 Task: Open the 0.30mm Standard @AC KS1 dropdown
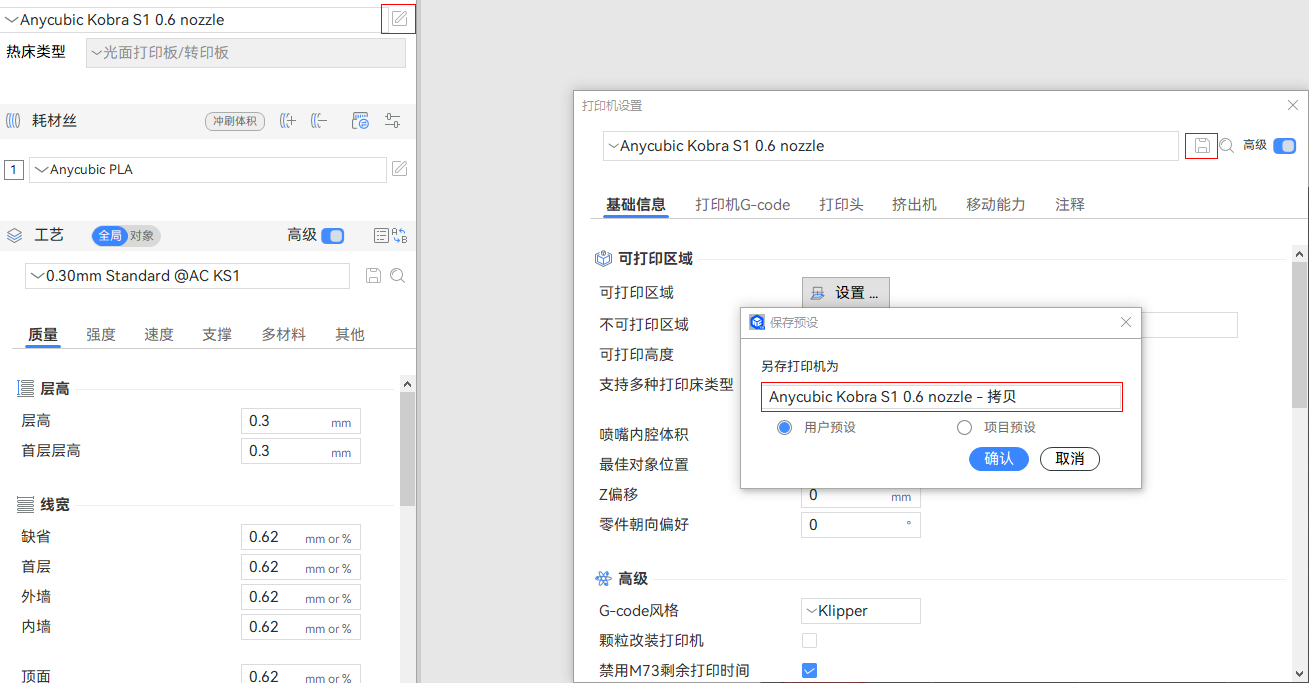187,276
